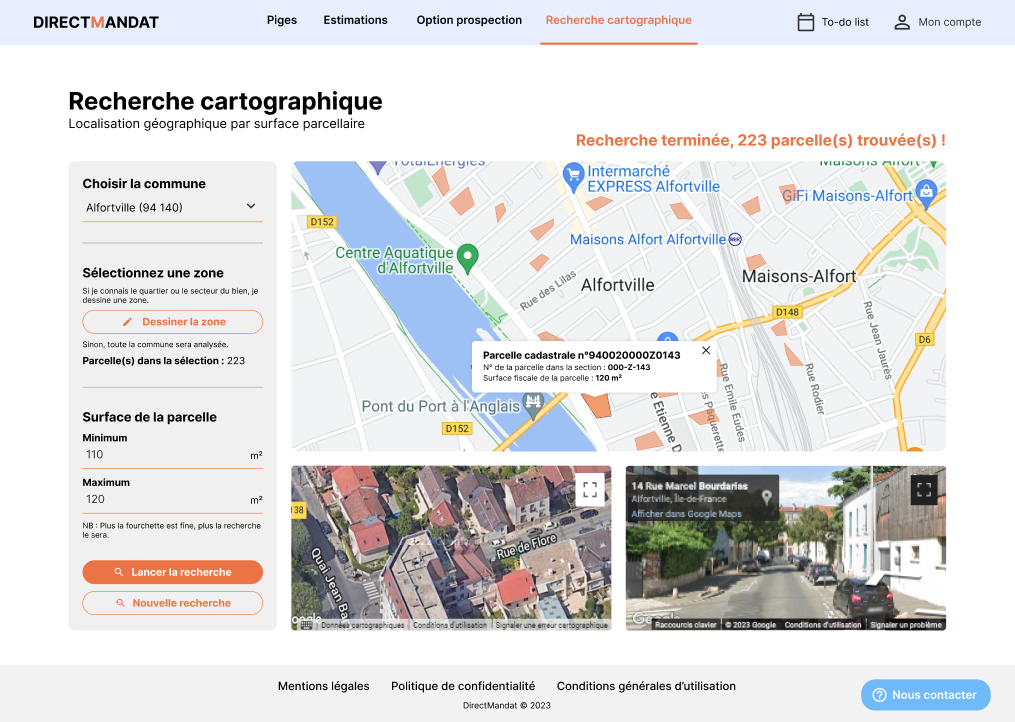Click the 14 Rue Marcel Bourdarias address text
The width and height of the screenshot is (1015, 722).
click(x=689, y=486)
